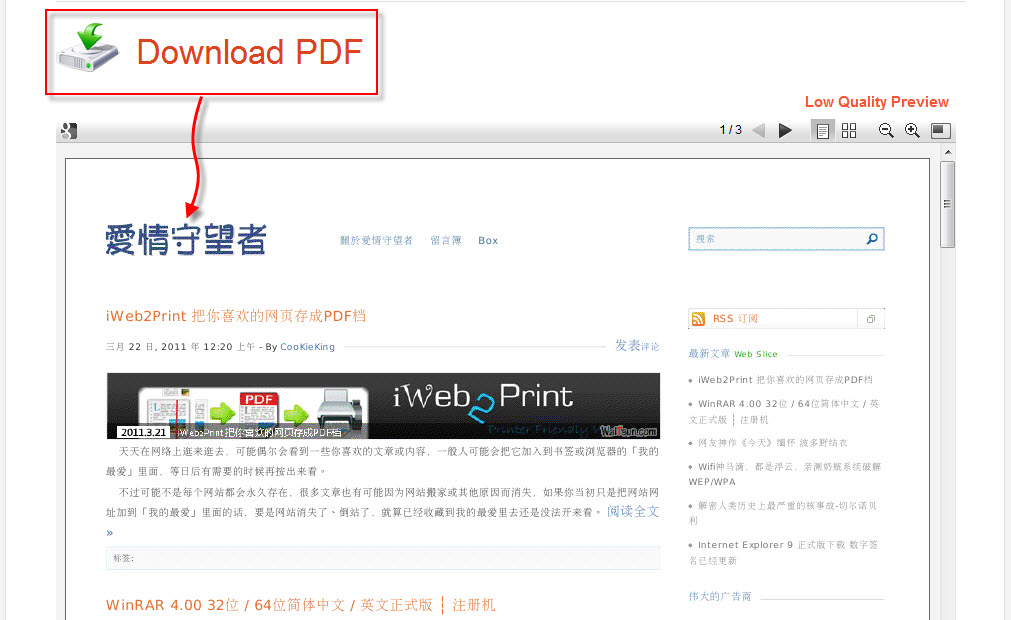Go to next page in preview
Screen dimensions: 1011x620
click(x=785, y=131)
